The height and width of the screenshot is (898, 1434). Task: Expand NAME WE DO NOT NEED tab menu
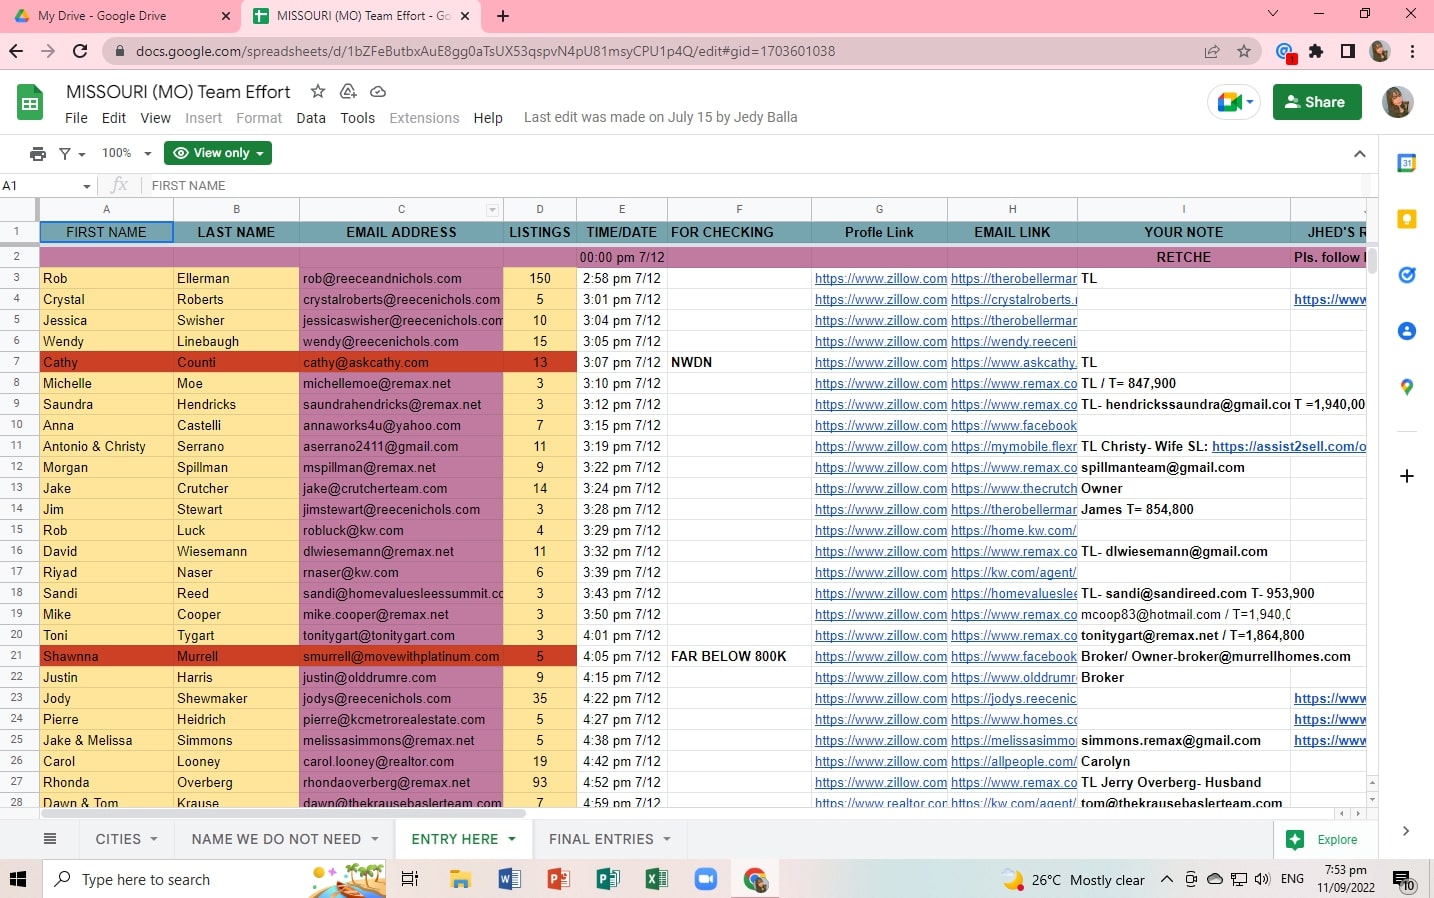pos(375,839)
